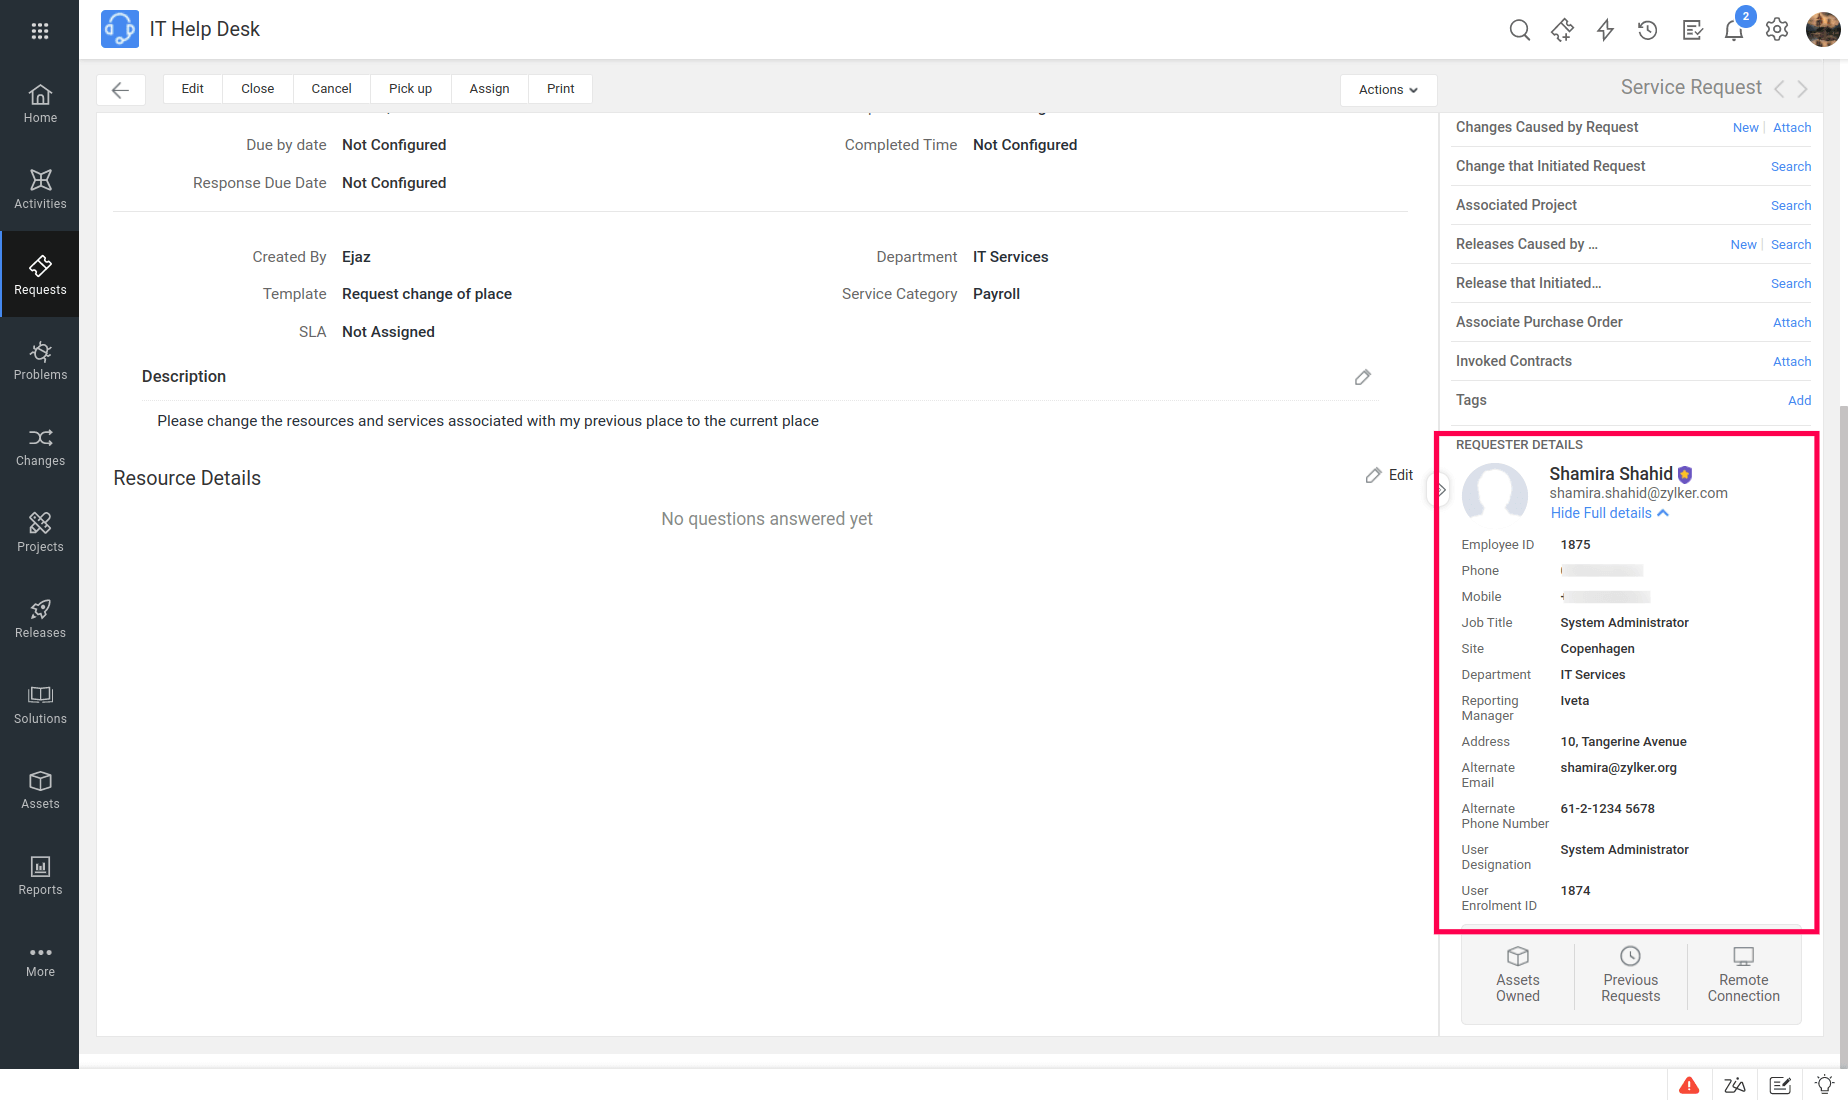Viewport: 1848px width, 1100px height.
Task: Open Changes module
Action: pyautogui.click(x=40, y=447)
